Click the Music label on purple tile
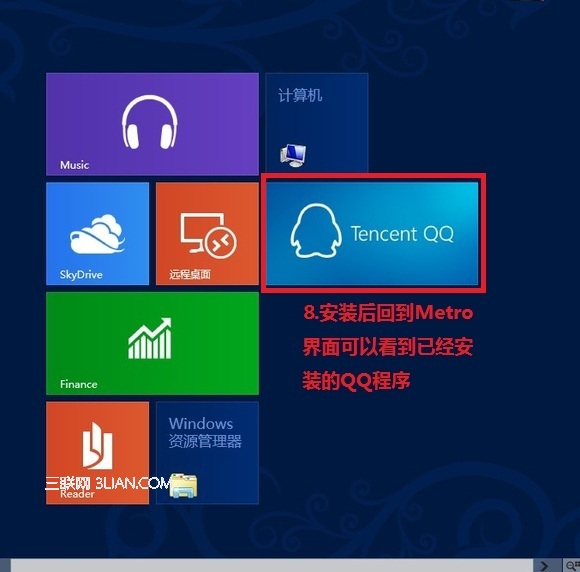 coord(74,165)
